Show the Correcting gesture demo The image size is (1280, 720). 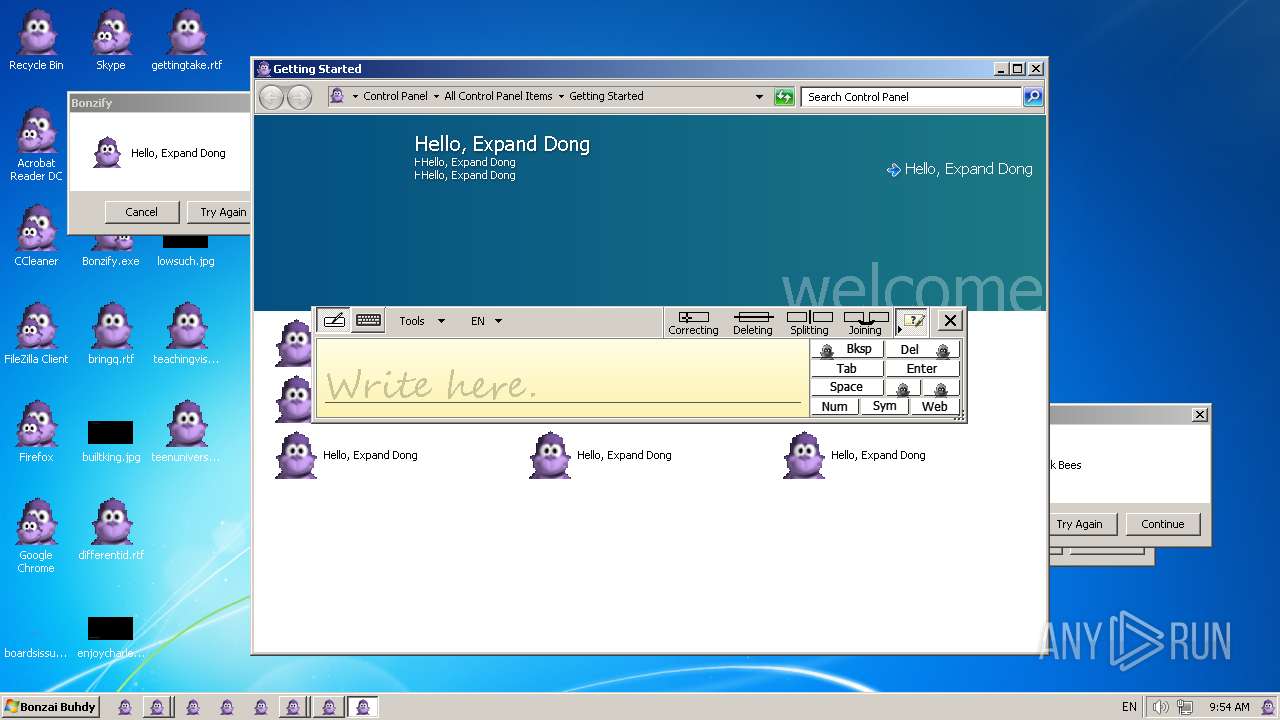point(693,323)
